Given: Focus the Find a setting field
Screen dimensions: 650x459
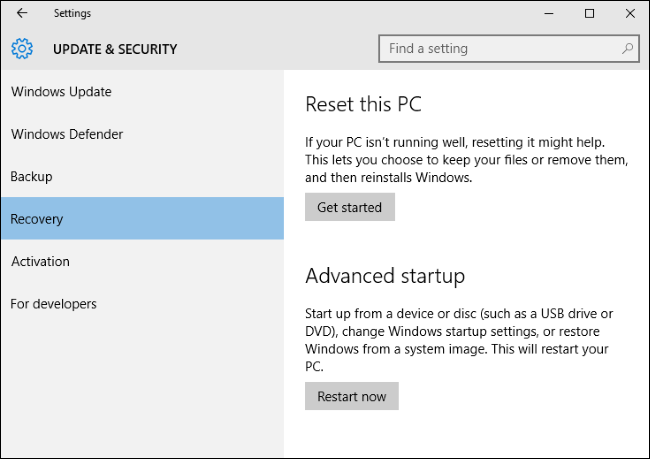Looking at the screenshot, I should point(509,49).
